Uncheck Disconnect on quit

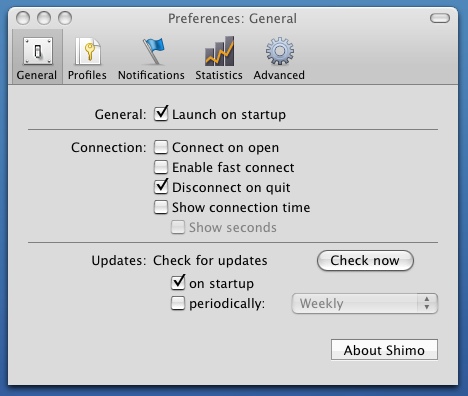pos(161,187)
